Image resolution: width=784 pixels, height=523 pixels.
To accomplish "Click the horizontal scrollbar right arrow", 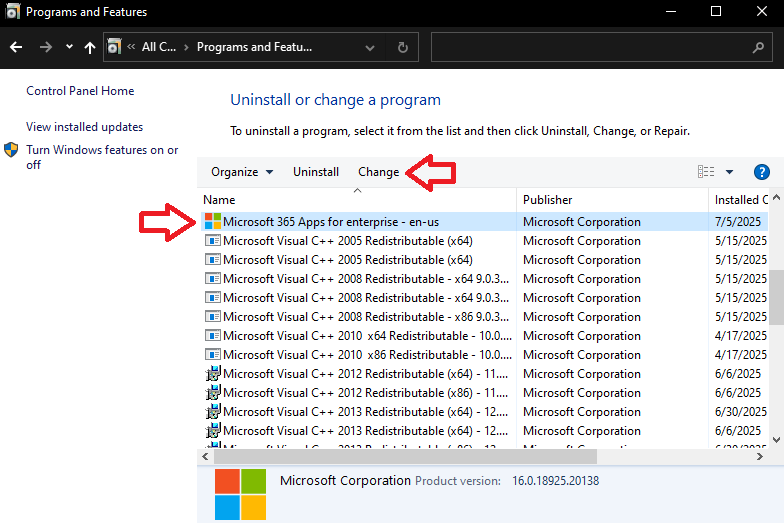I will pos(760,456).
